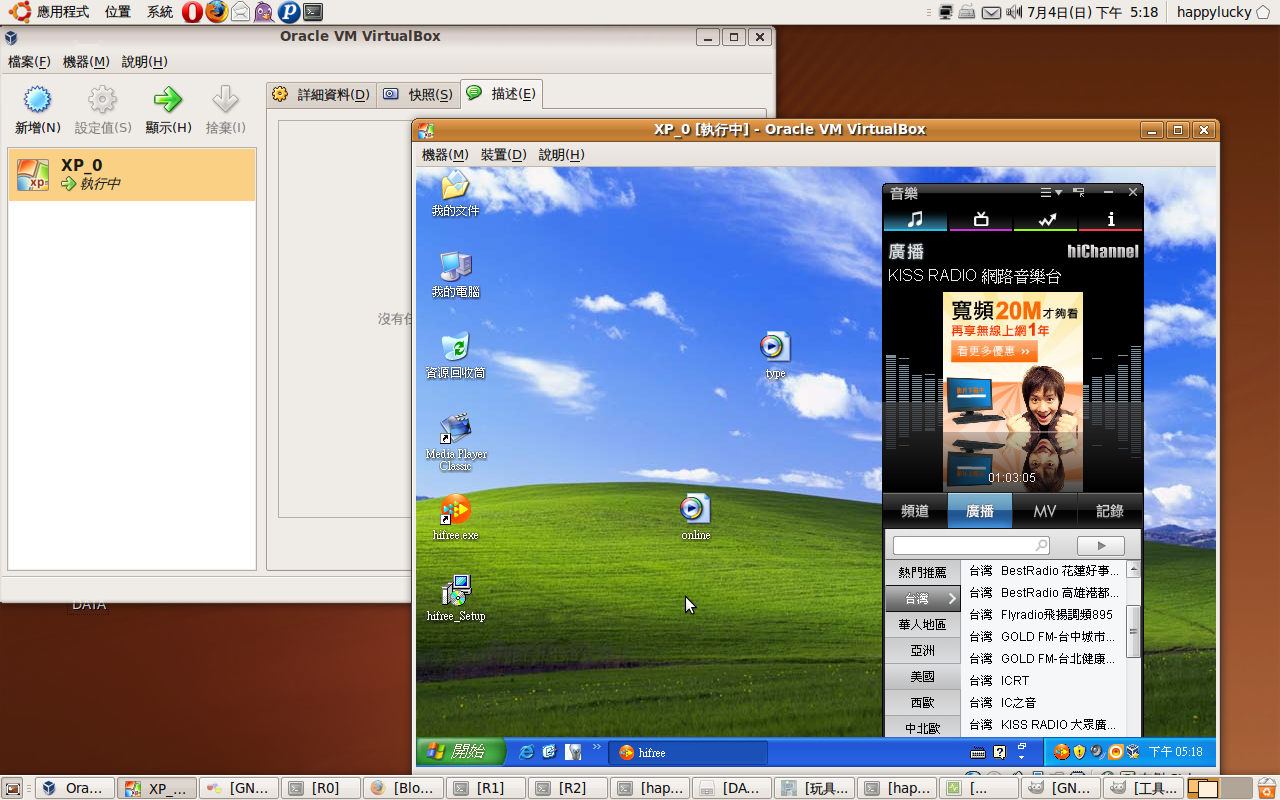
Task: Click the station list scroll-up arrow
Action: (x=1133, y=569)
